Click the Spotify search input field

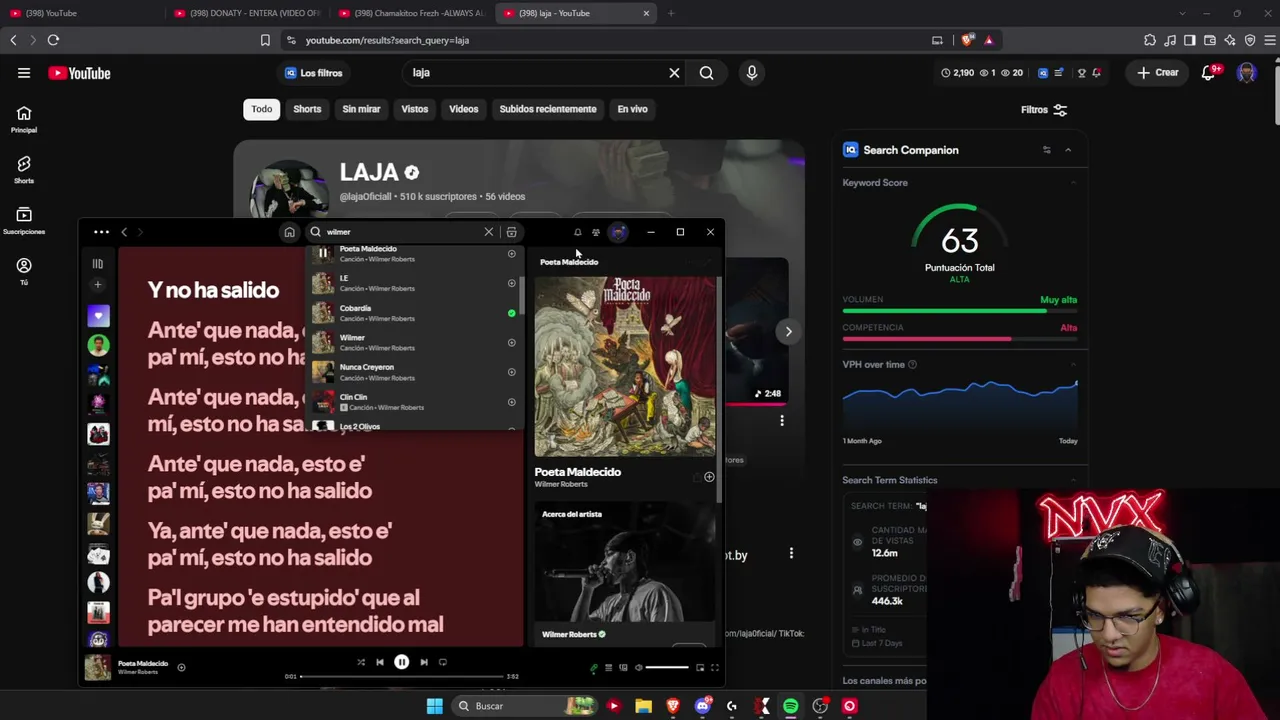pos(400,232)
